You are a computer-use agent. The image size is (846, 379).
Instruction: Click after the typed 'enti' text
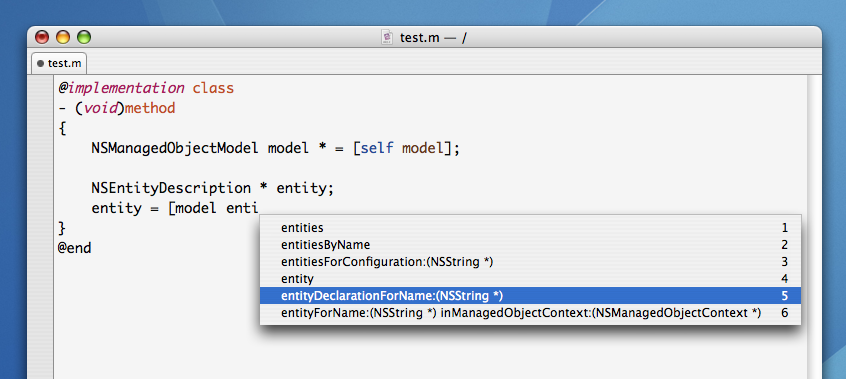coord(260,208)
